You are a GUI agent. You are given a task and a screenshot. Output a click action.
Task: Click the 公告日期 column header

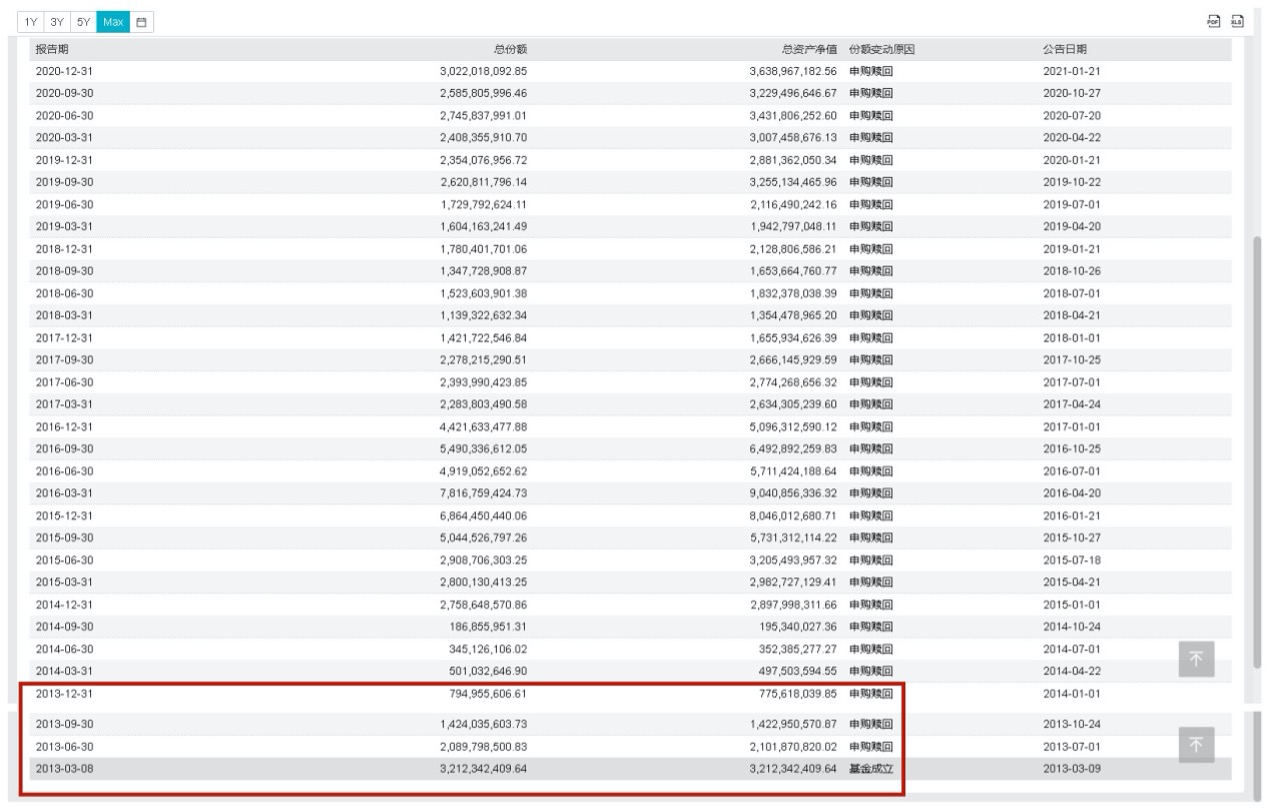1064,49
